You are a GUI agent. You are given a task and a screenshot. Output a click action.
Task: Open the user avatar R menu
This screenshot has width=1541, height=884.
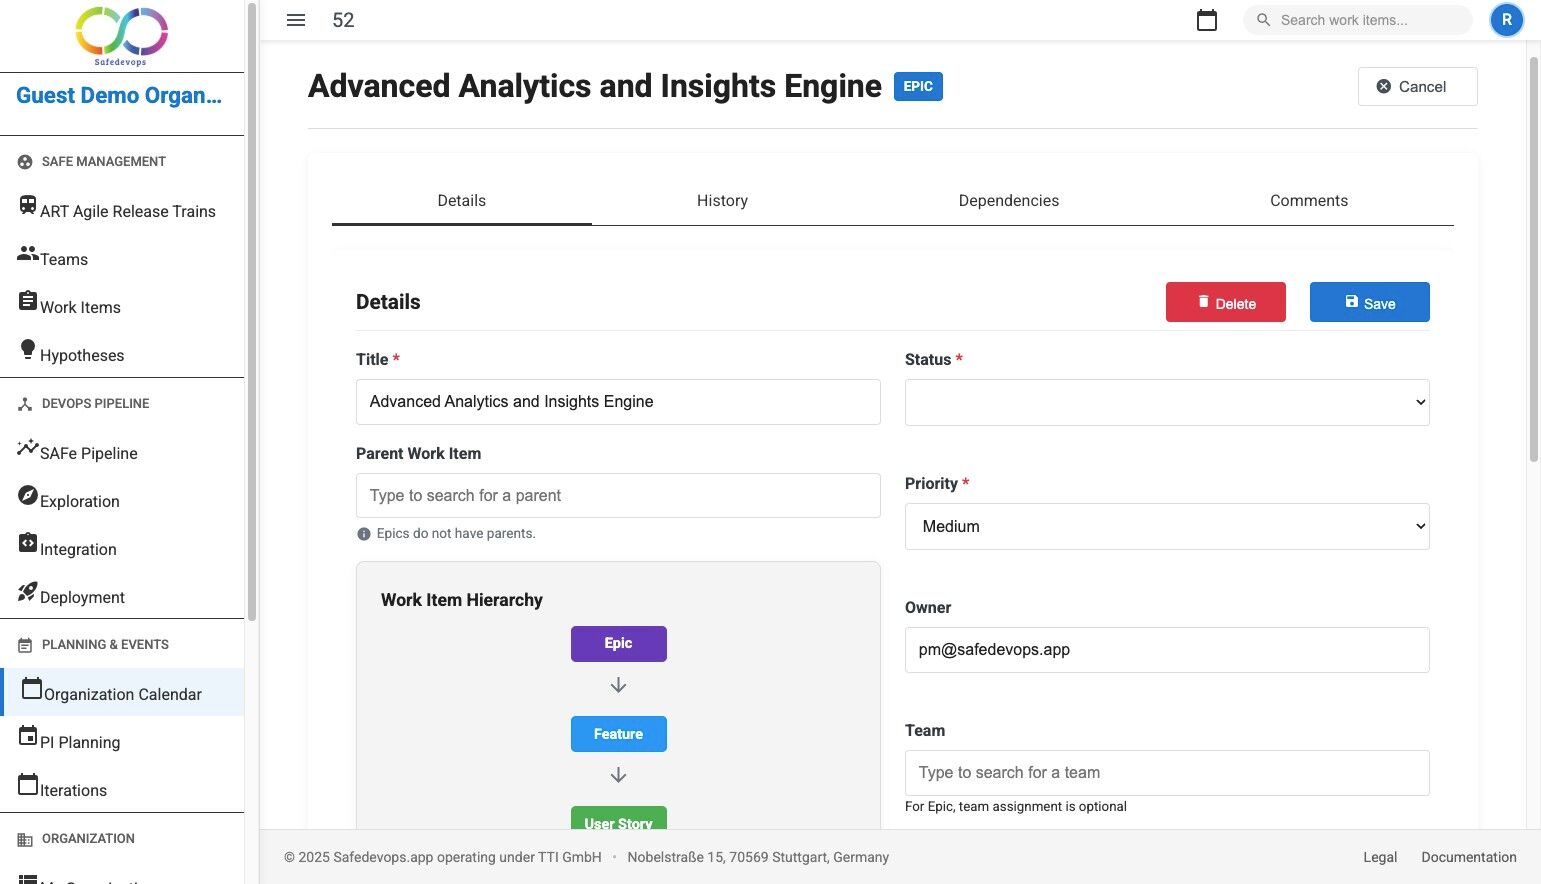pos(1506,20)
